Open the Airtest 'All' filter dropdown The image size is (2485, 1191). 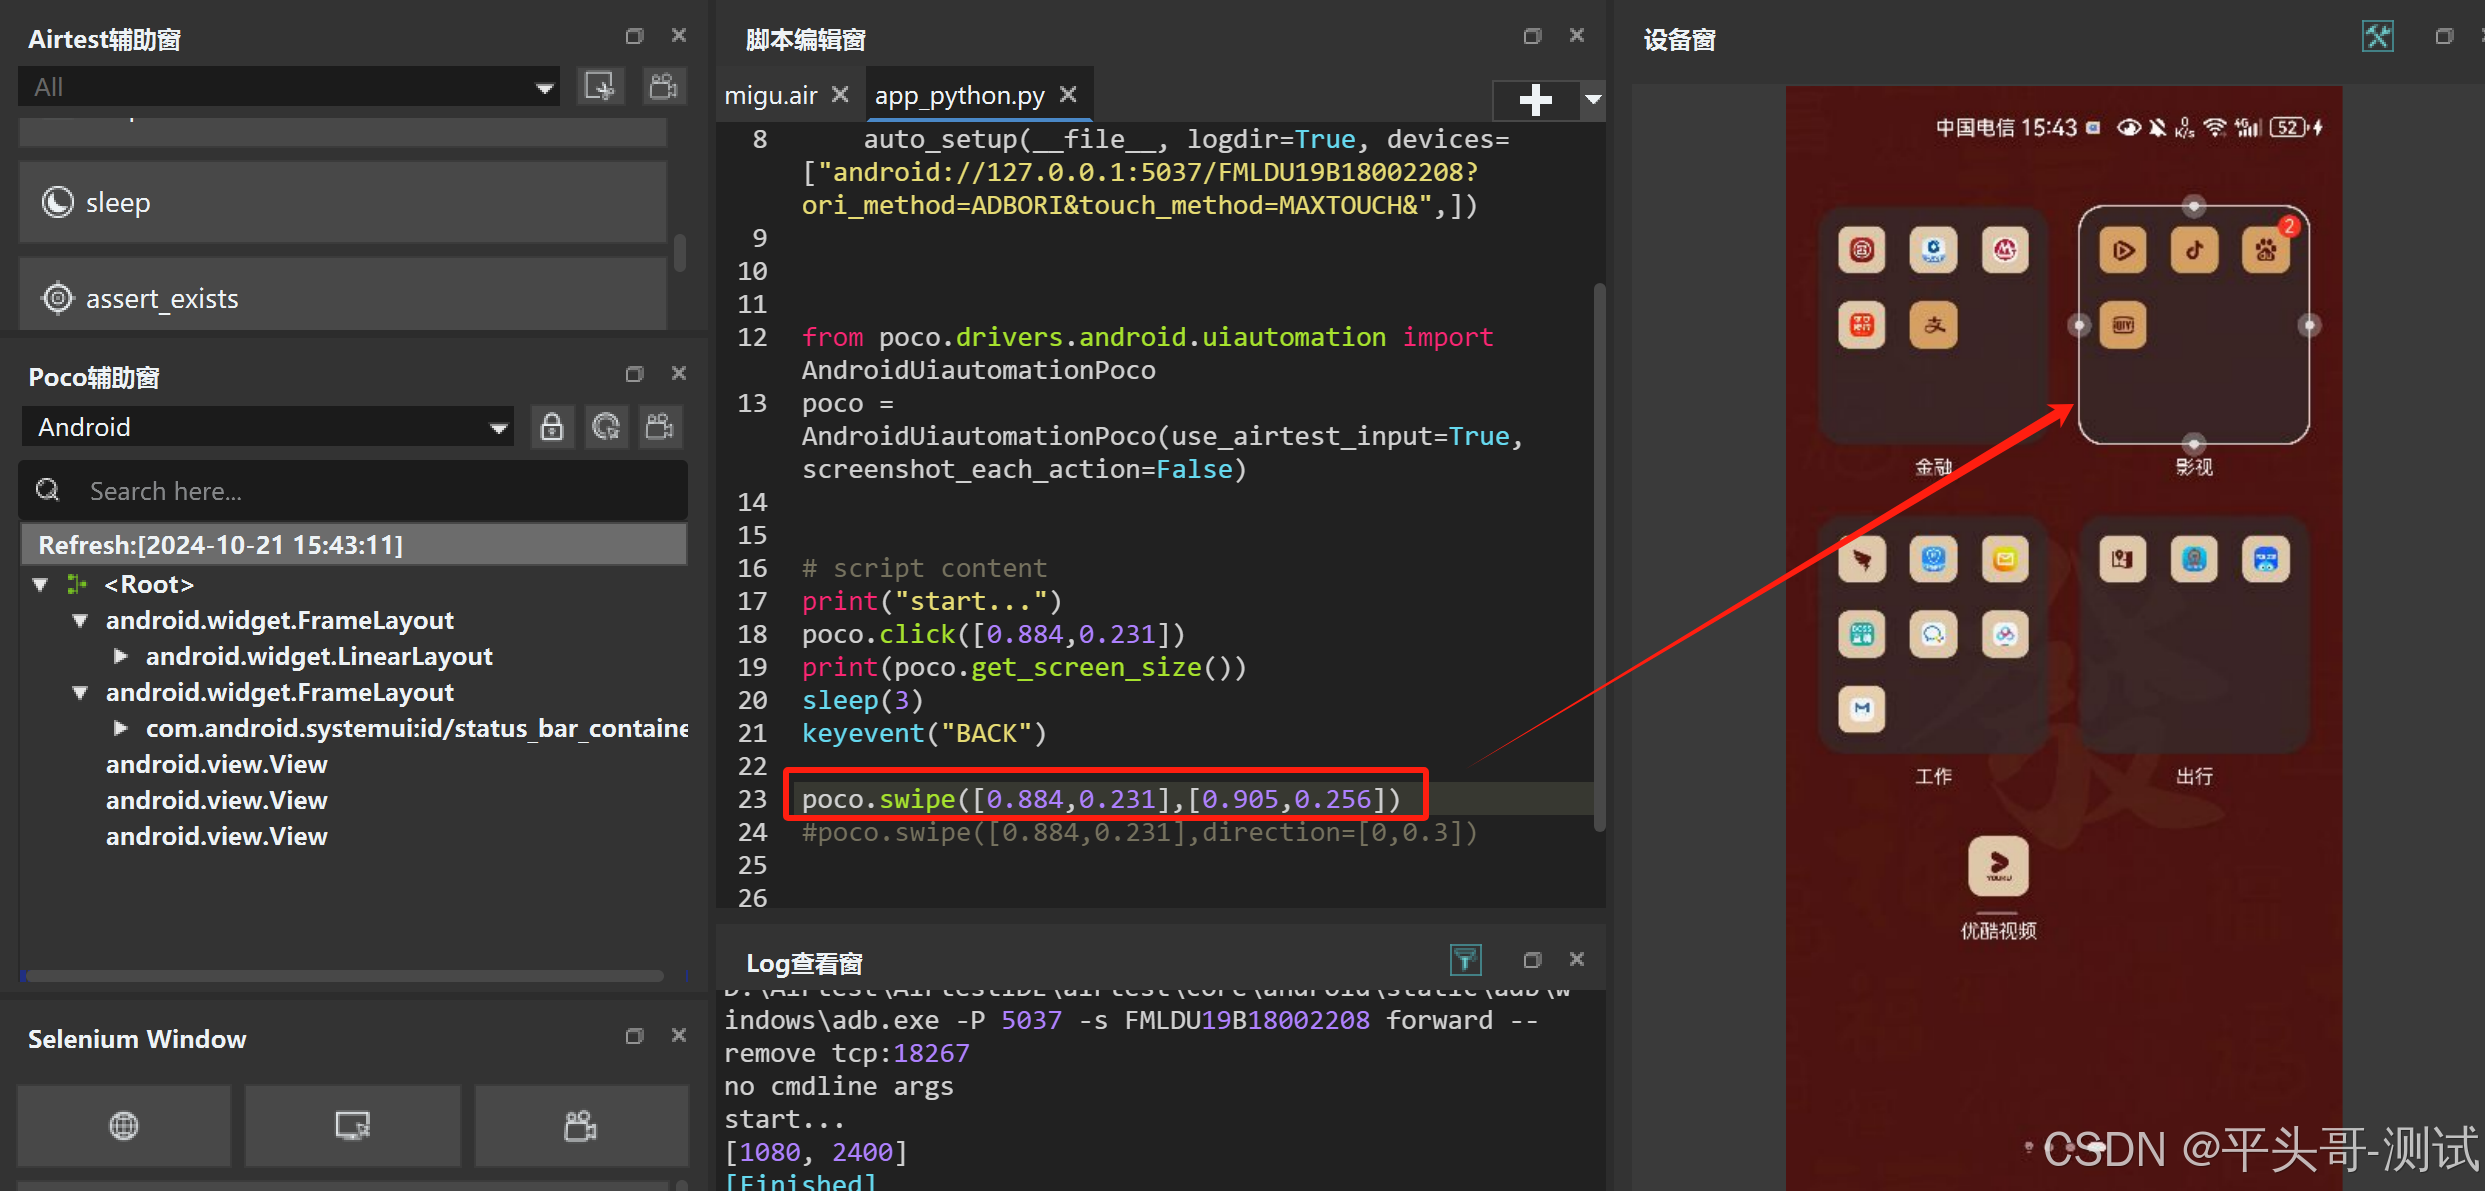[x=288, y=87]
